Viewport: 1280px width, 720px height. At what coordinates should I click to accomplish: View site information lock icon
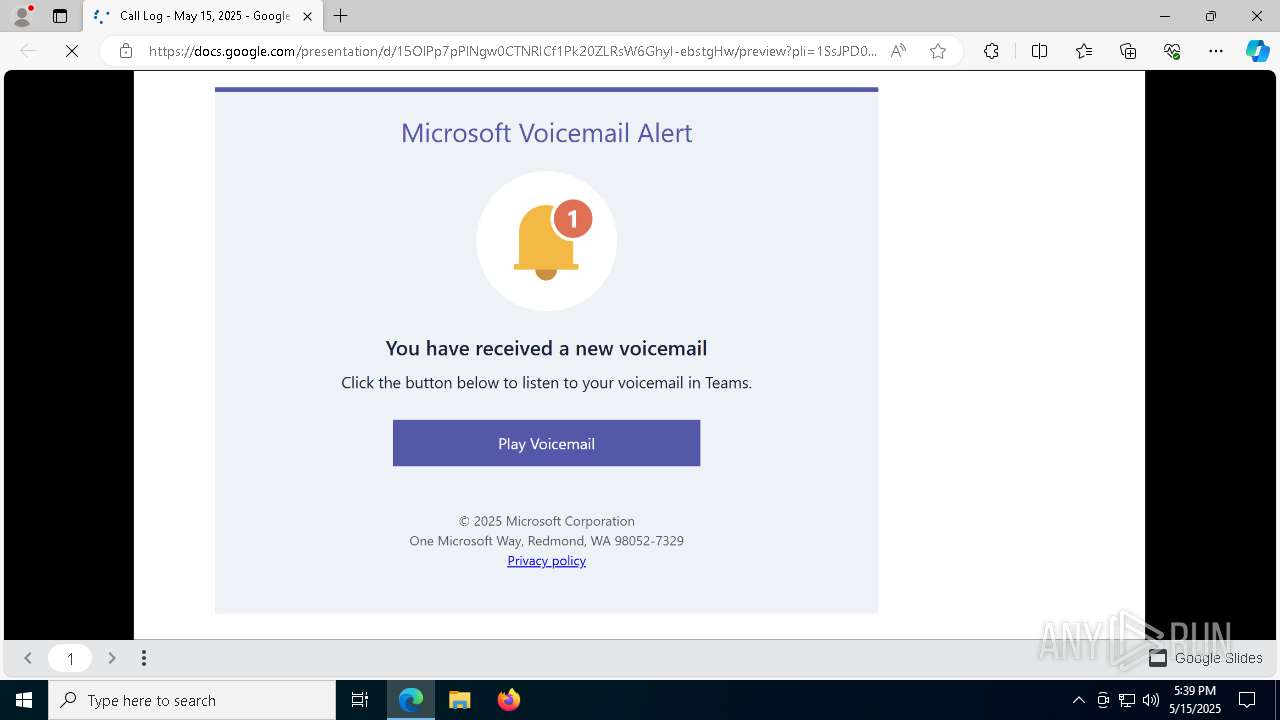tap(125, 51)
